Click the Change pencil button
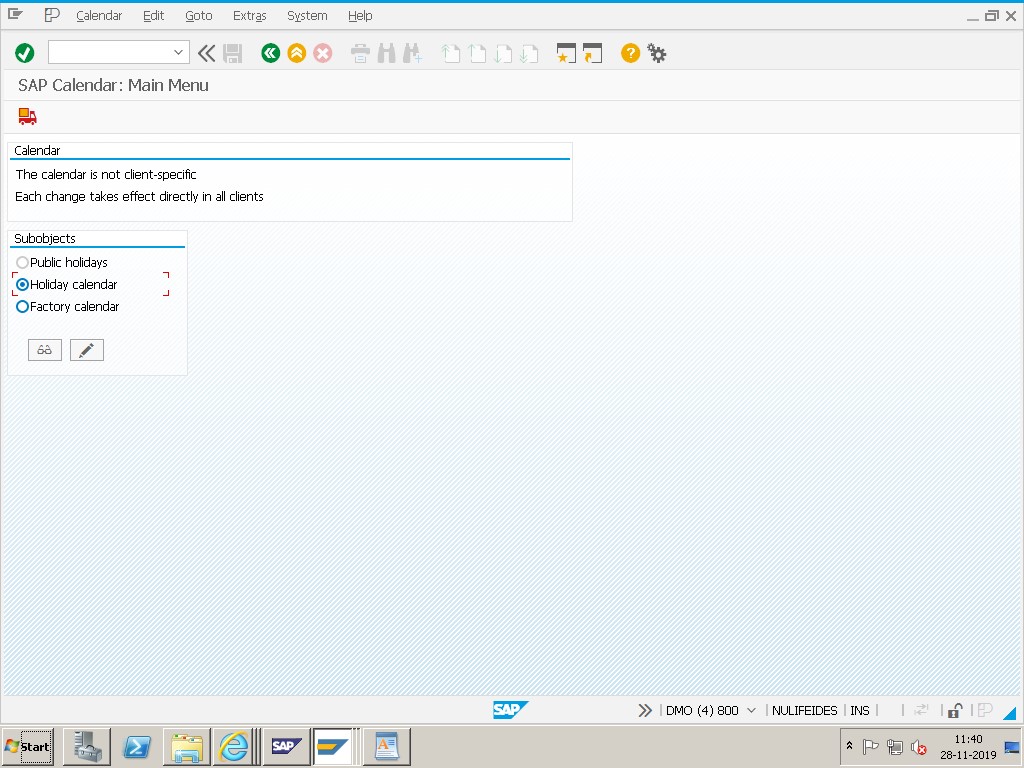 [x=87, y=350]
